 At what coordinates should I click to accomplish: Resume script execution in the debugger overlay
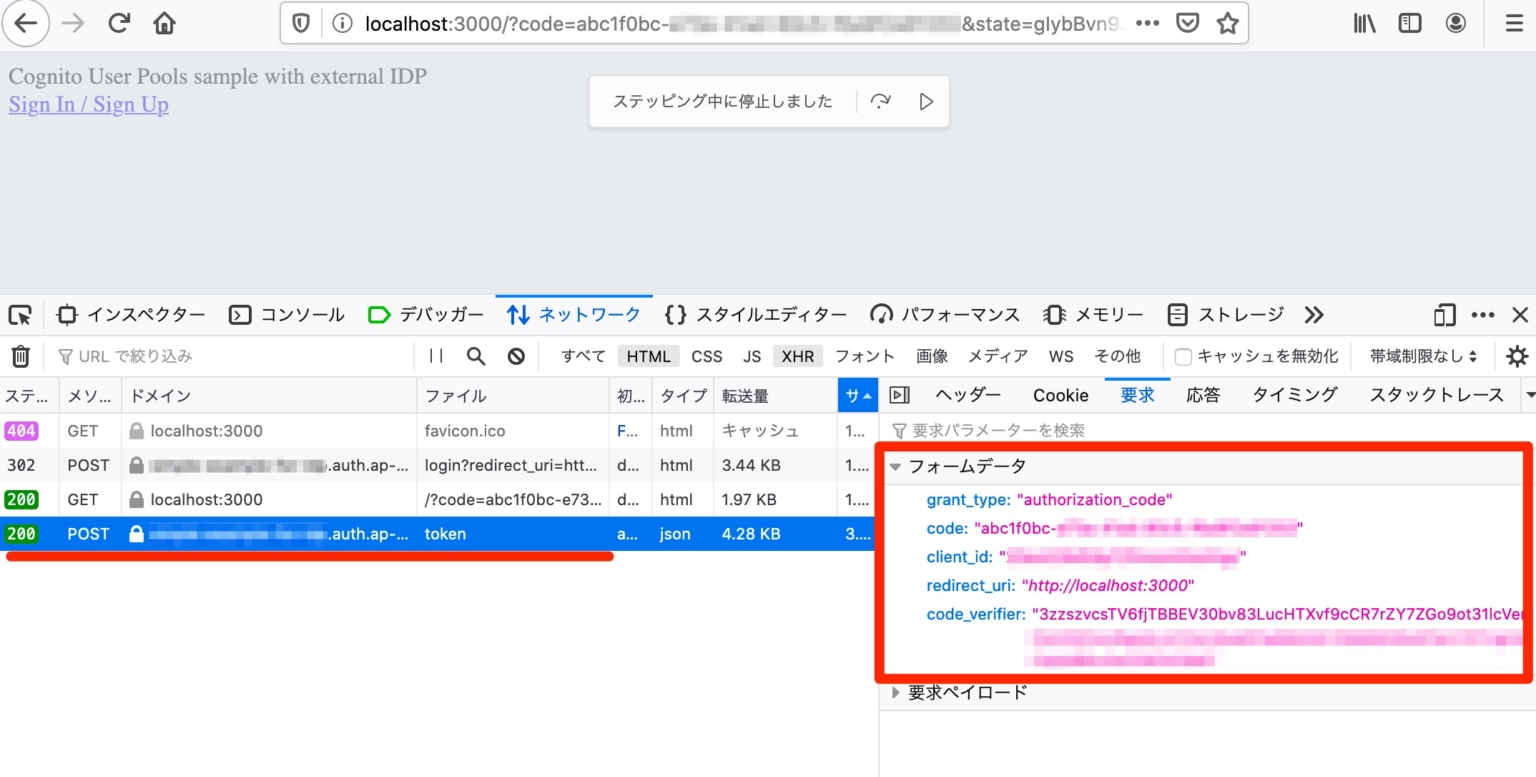925,100
